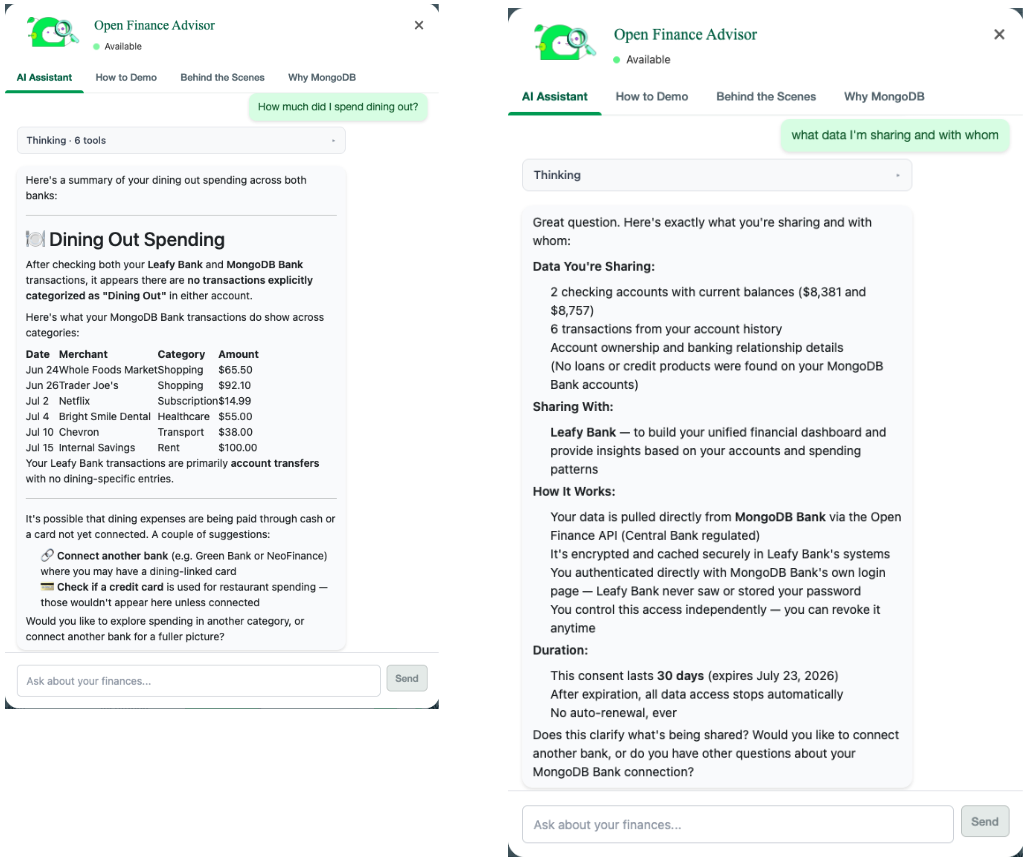Click the Whole Foods Market table row
This screenshot has width=1028, height=861.
tap(142, 370)
